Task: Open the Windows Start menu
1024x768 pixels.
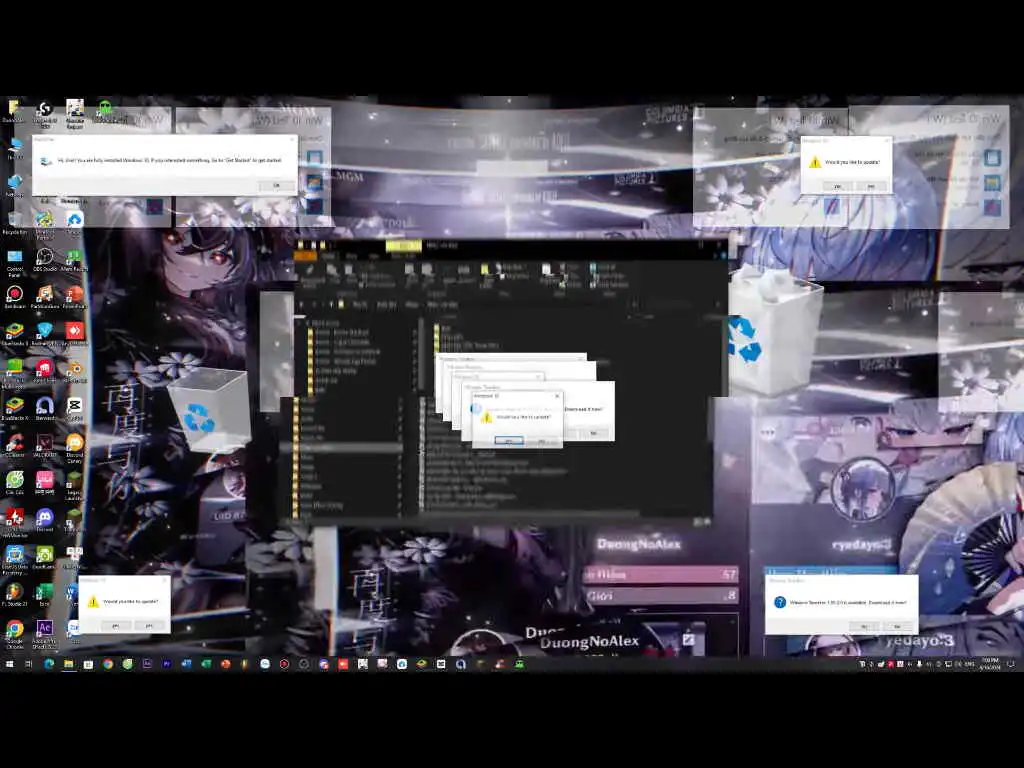Action: pos(9,664)
